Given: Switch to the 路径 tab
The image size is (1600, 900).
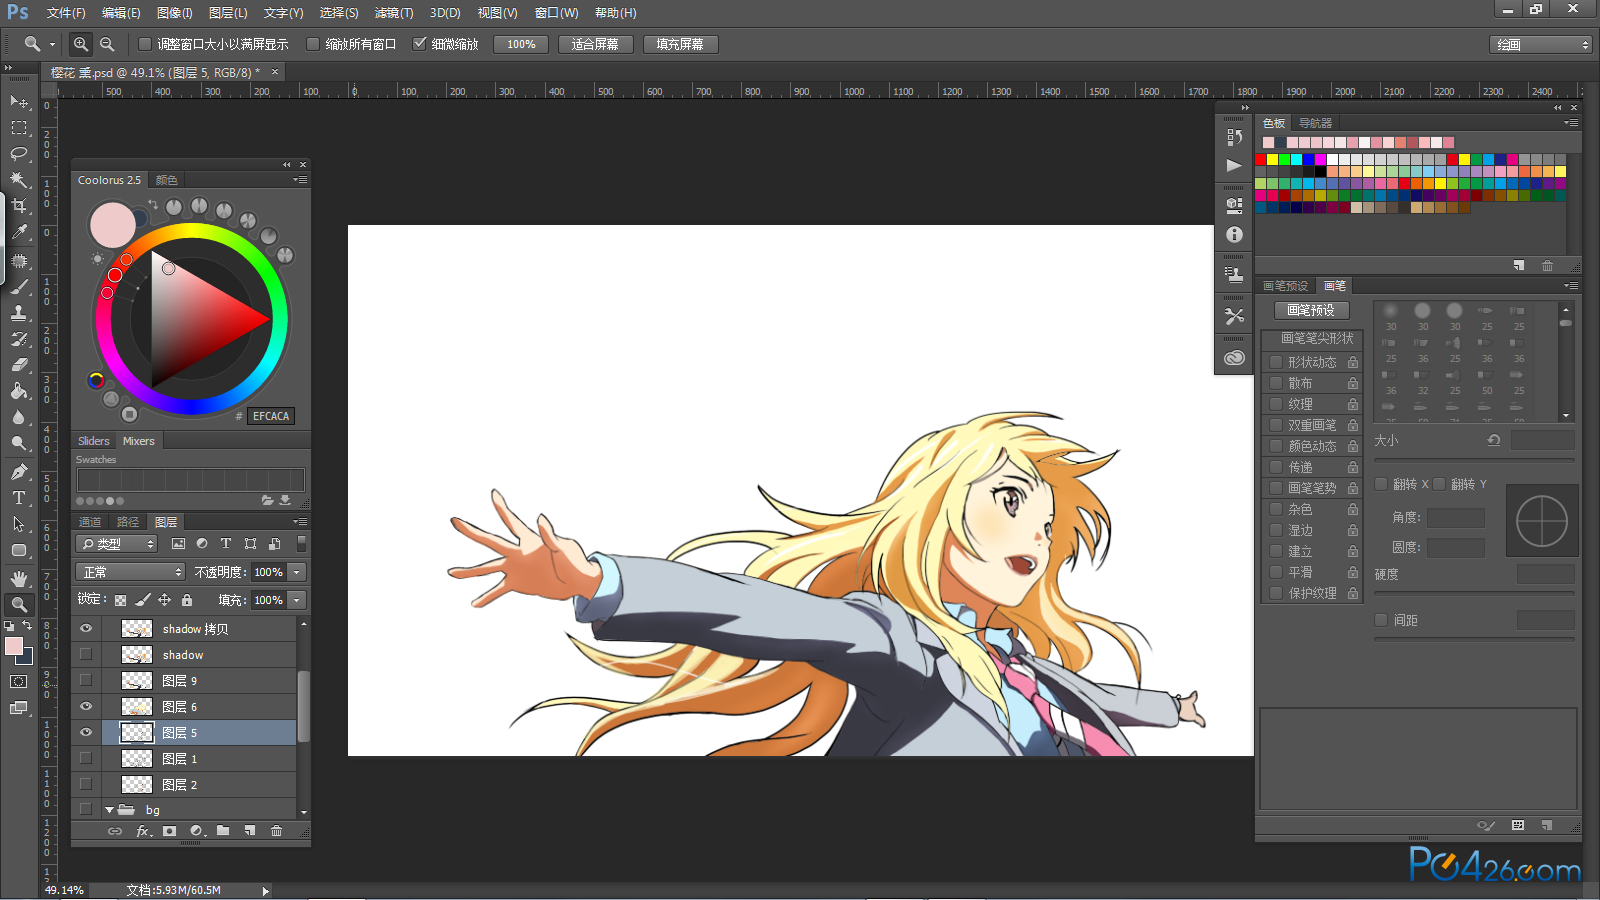Looking at the screenshot, I should coord(128,522).
